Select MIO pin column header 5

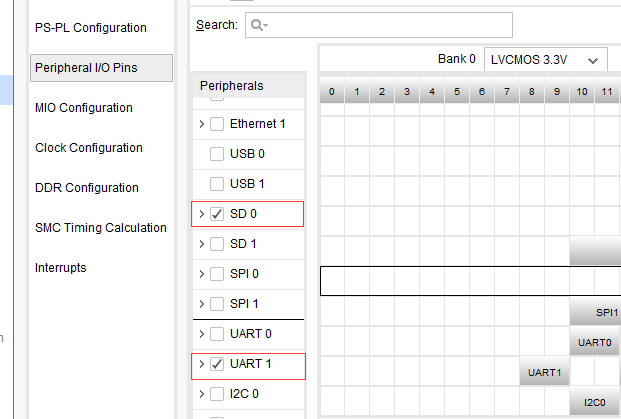[x=457, y=91]
